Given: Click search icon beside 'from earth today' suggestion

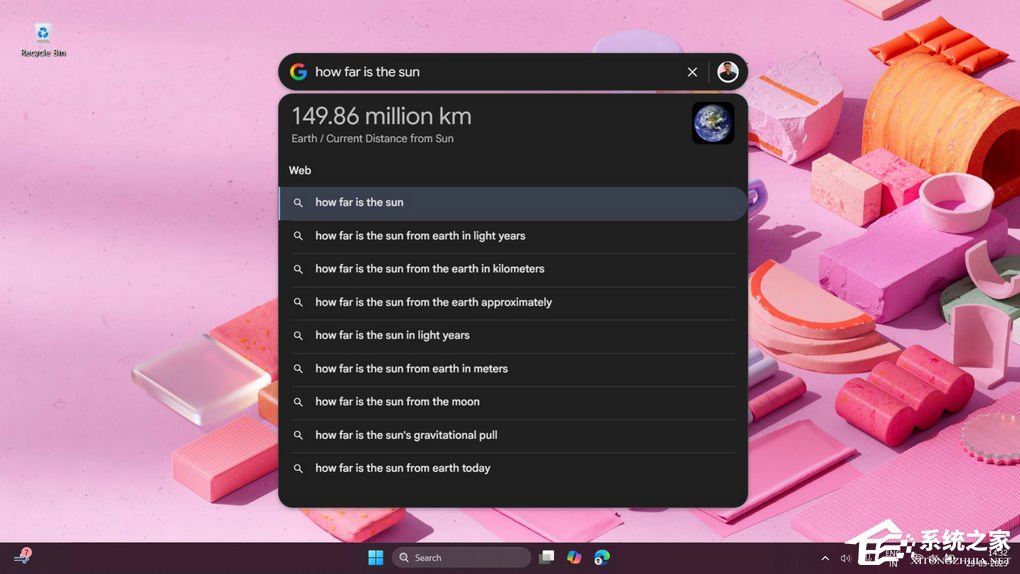Looking at the screenshot, I should click(298, 469).
